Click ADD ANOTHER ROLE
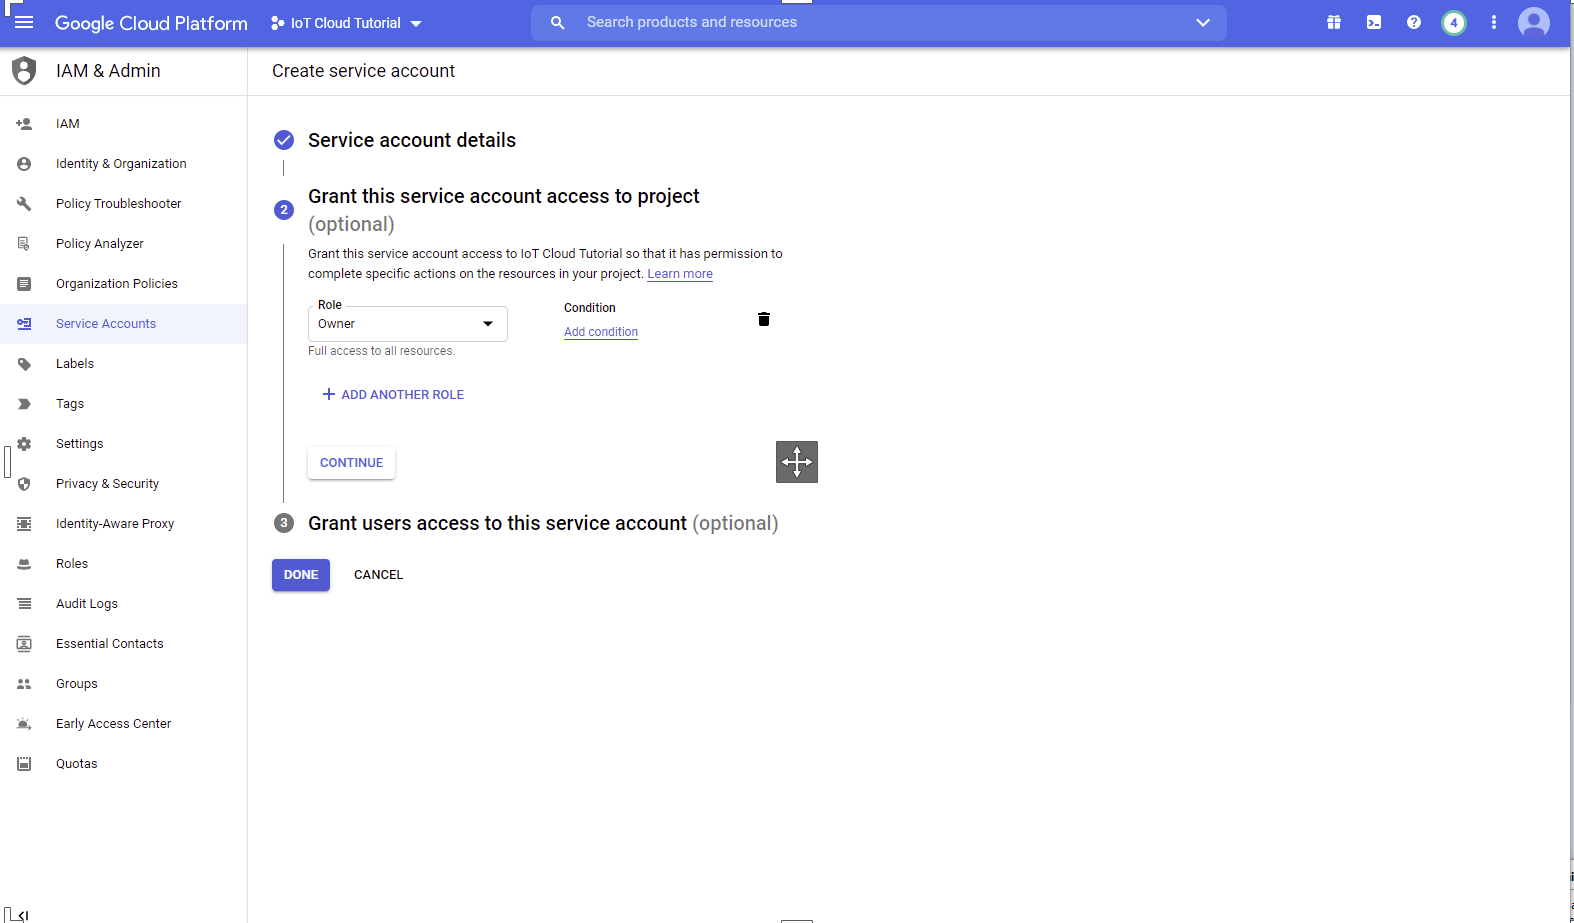This screenshot has width=1574, height=923. click(393, 395)
